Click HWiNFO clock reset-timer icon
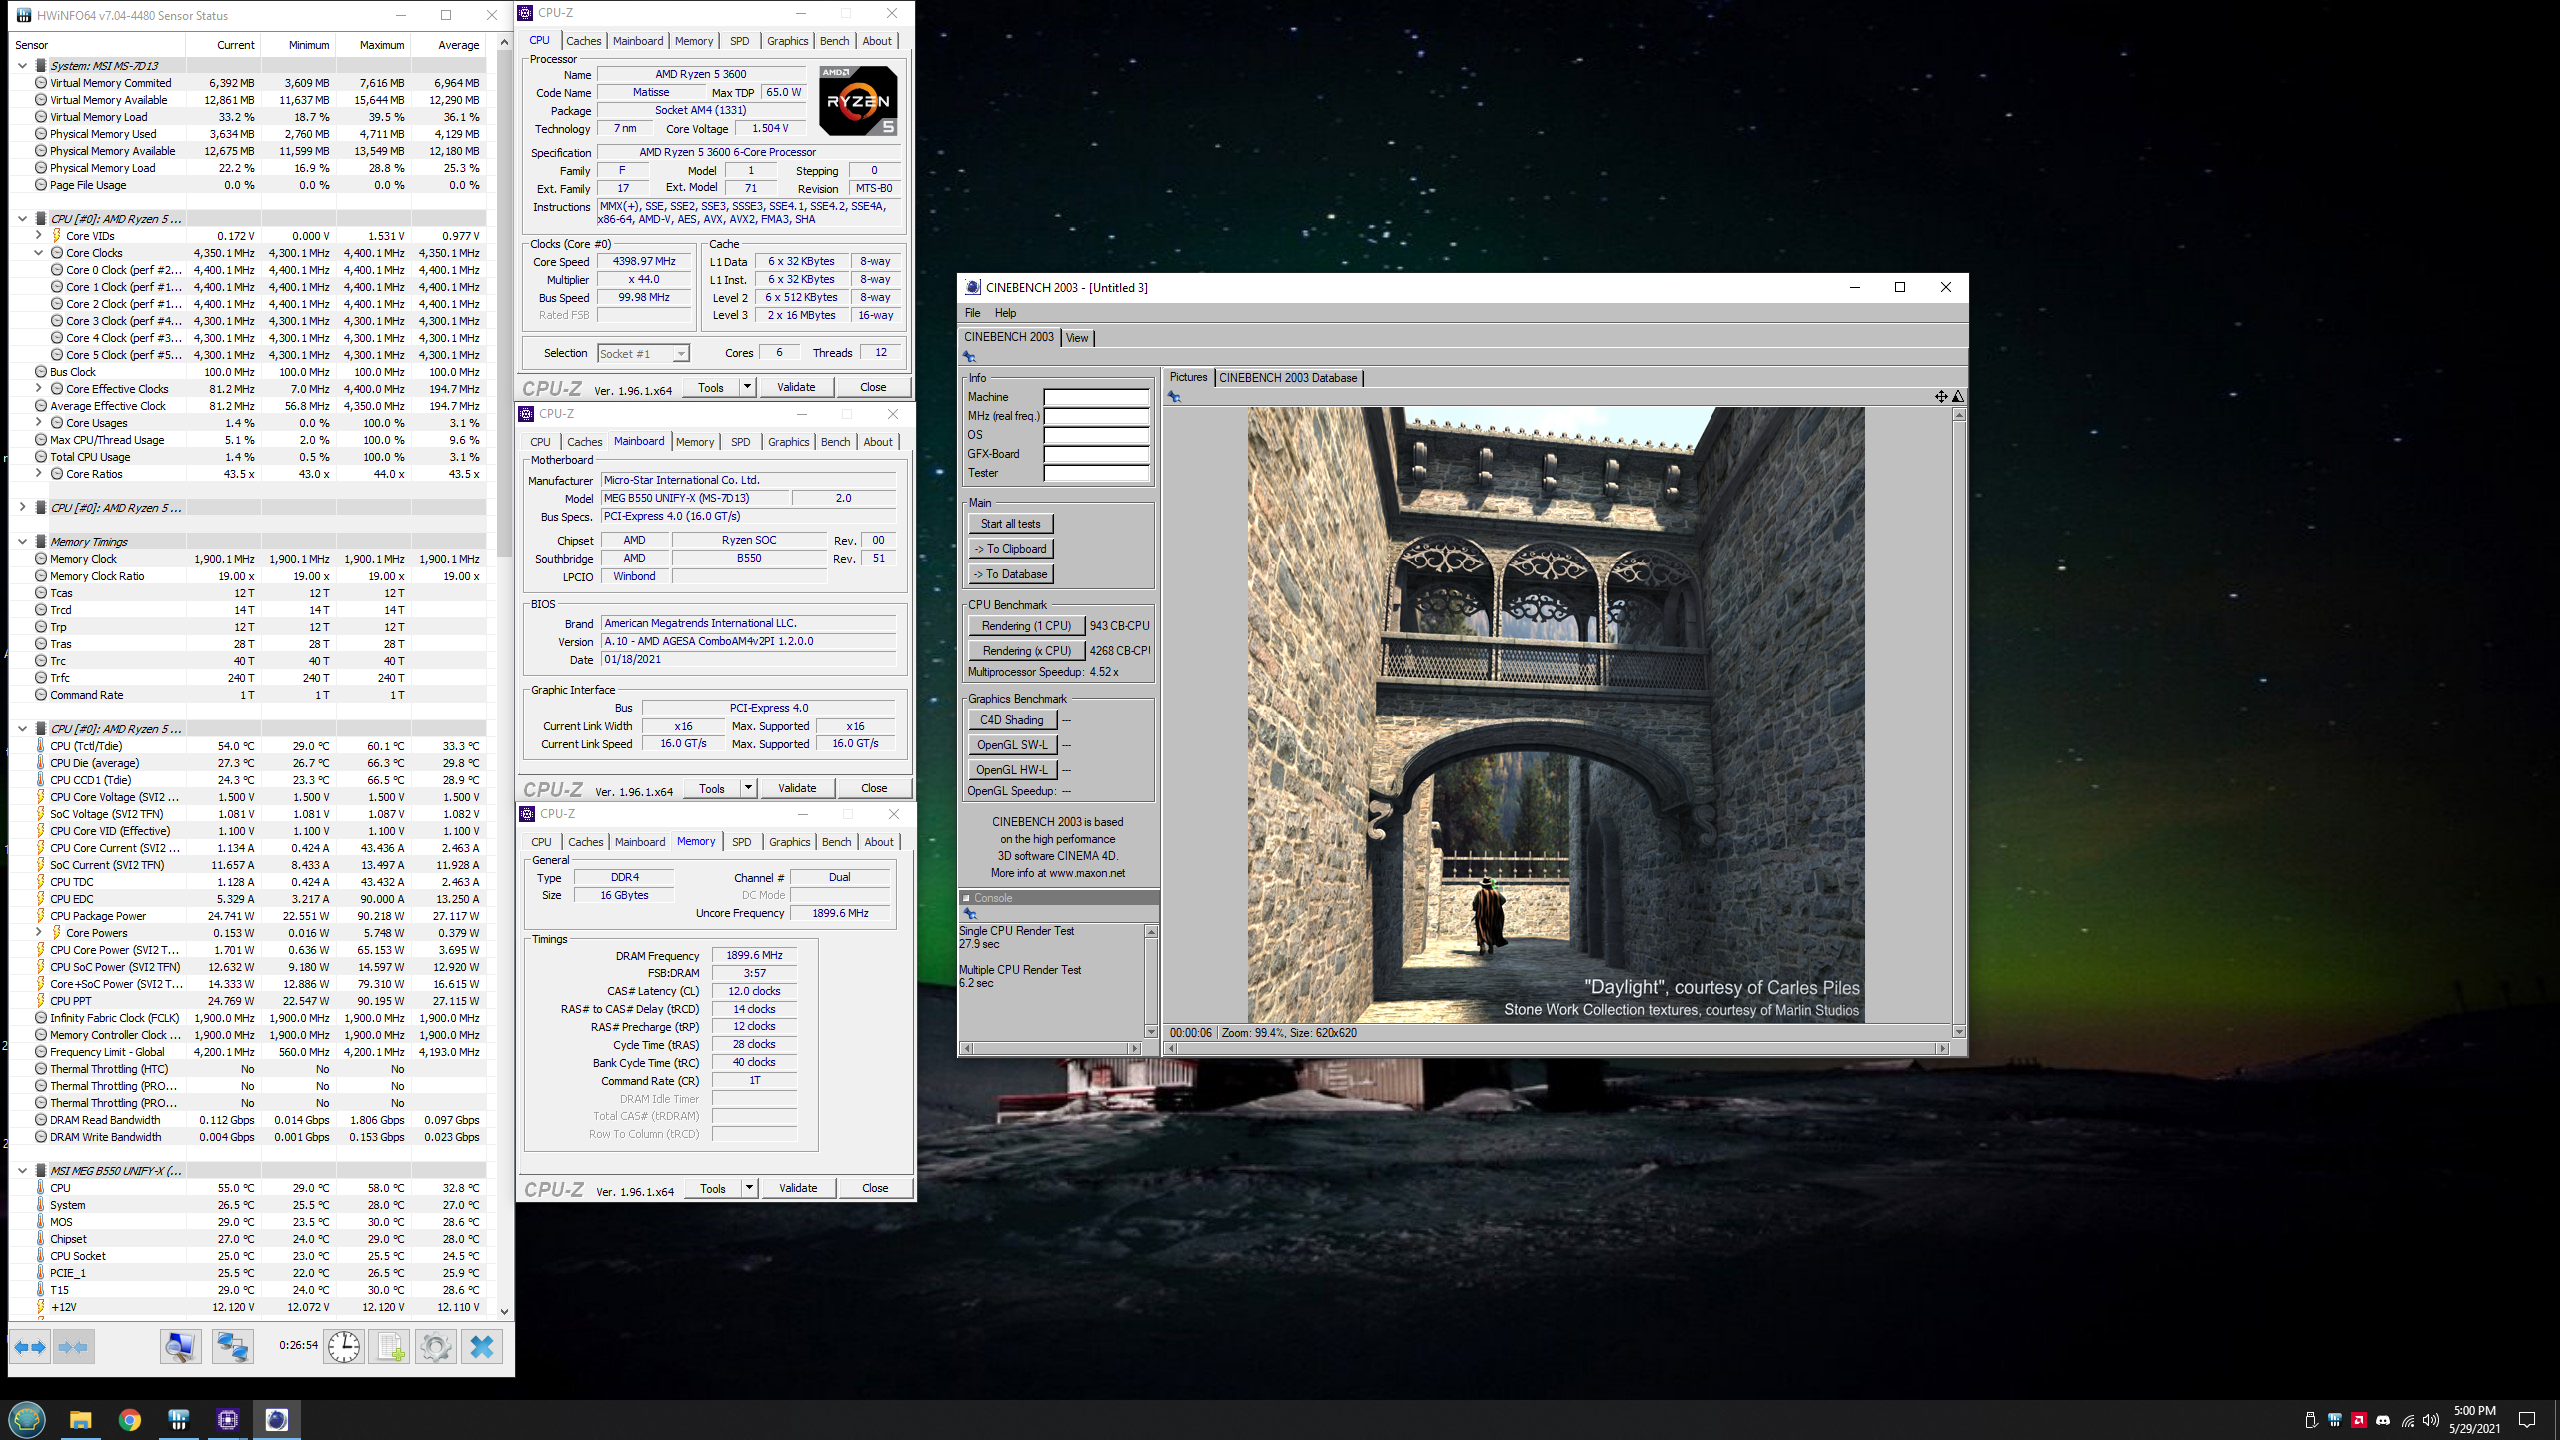The width and height of the screenshot is (2560, 1440). (x=344, y=1347)
